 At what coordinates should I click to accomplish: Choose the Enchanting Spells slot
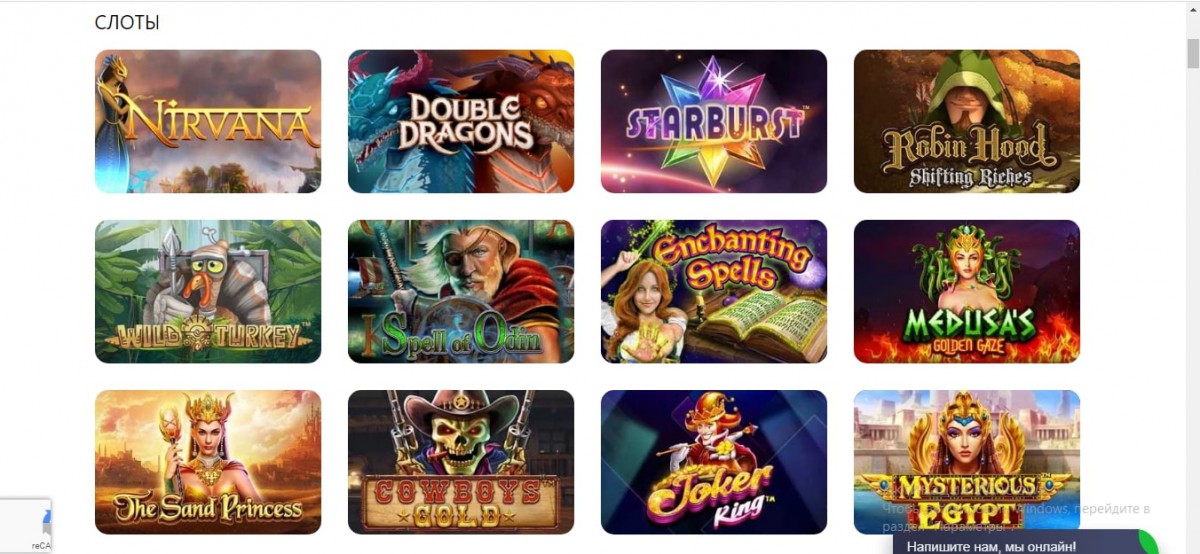pos(714,291)
